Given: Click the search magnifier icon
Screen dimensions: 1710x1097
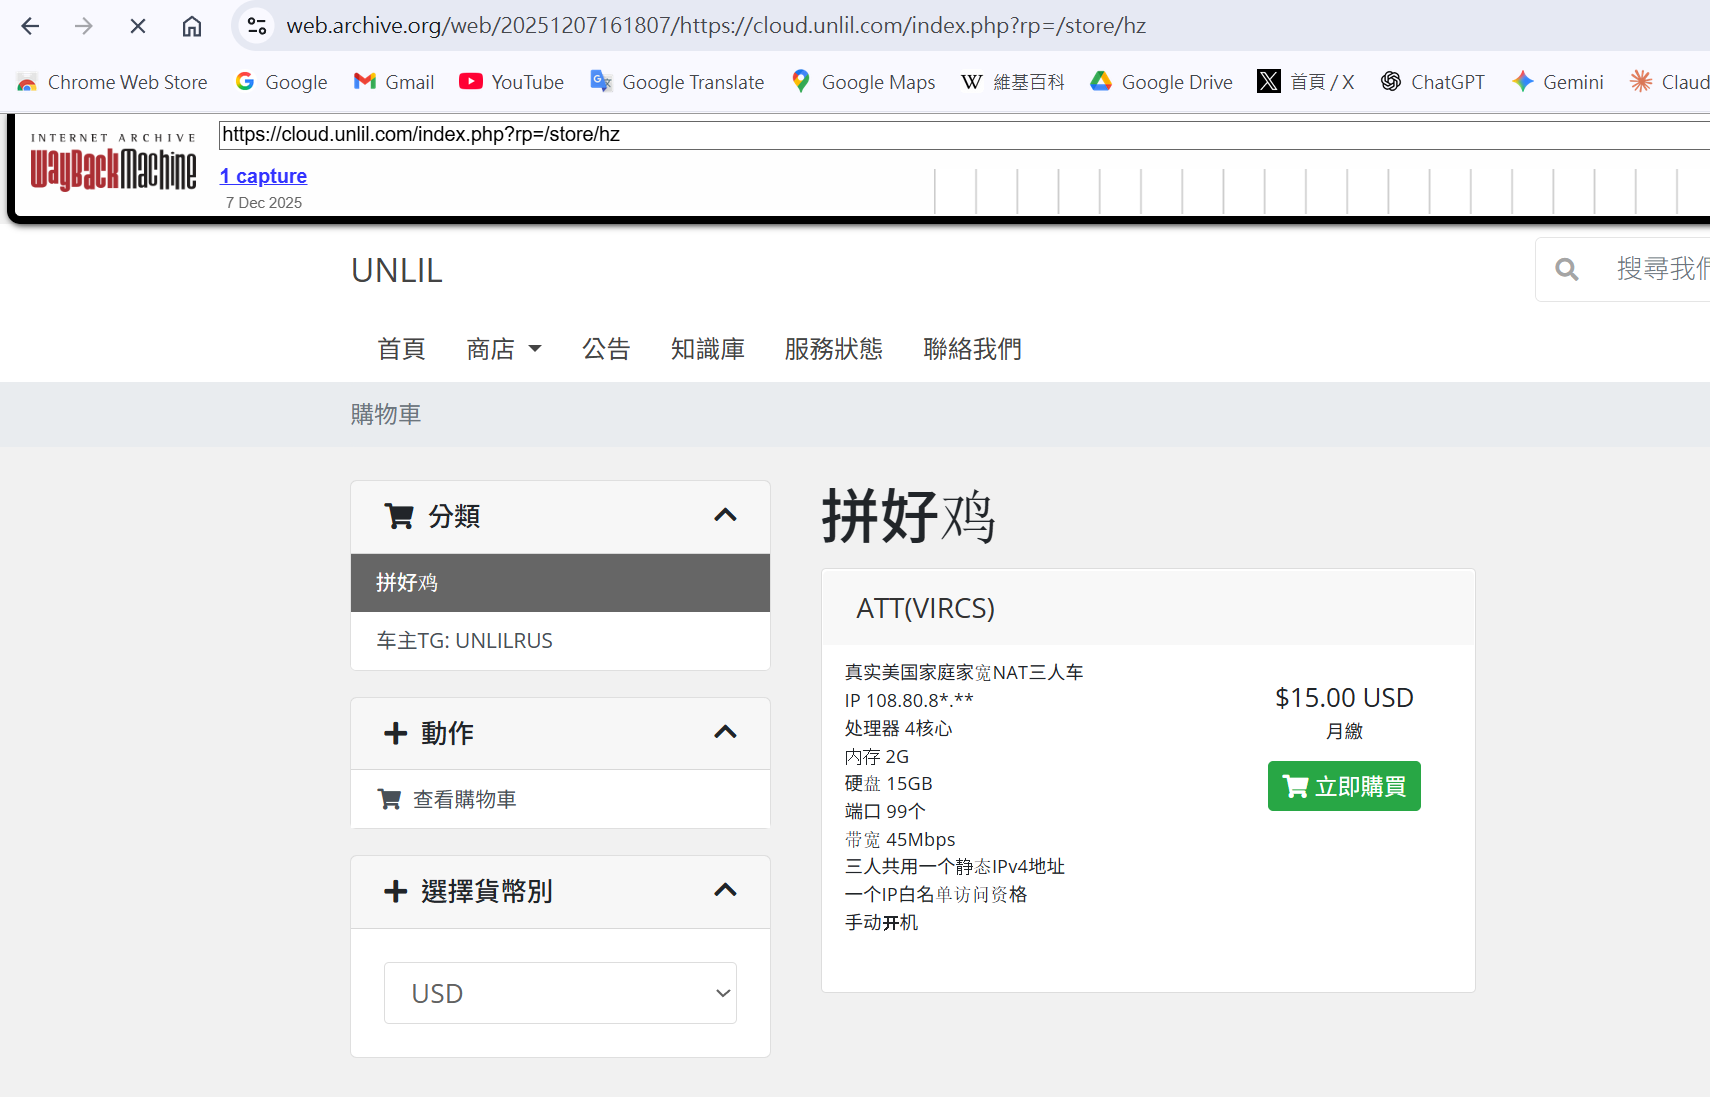Looking at the screenshot, I should tap(1567, 269).
